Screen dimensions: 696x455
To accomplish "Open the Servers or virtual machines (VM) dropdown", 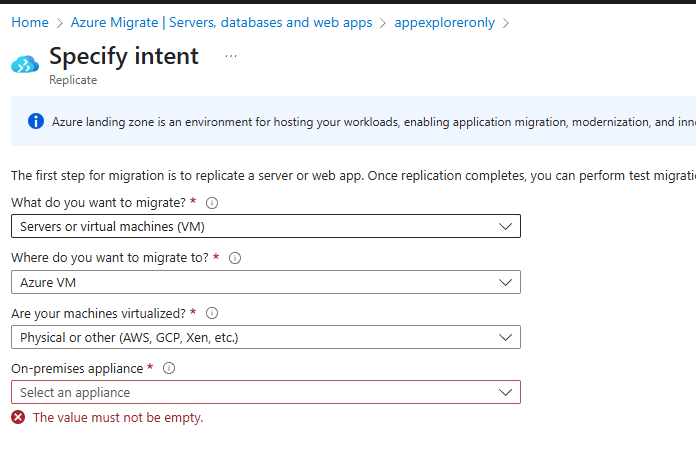I will pyautogui.click(x=266, y=226).
